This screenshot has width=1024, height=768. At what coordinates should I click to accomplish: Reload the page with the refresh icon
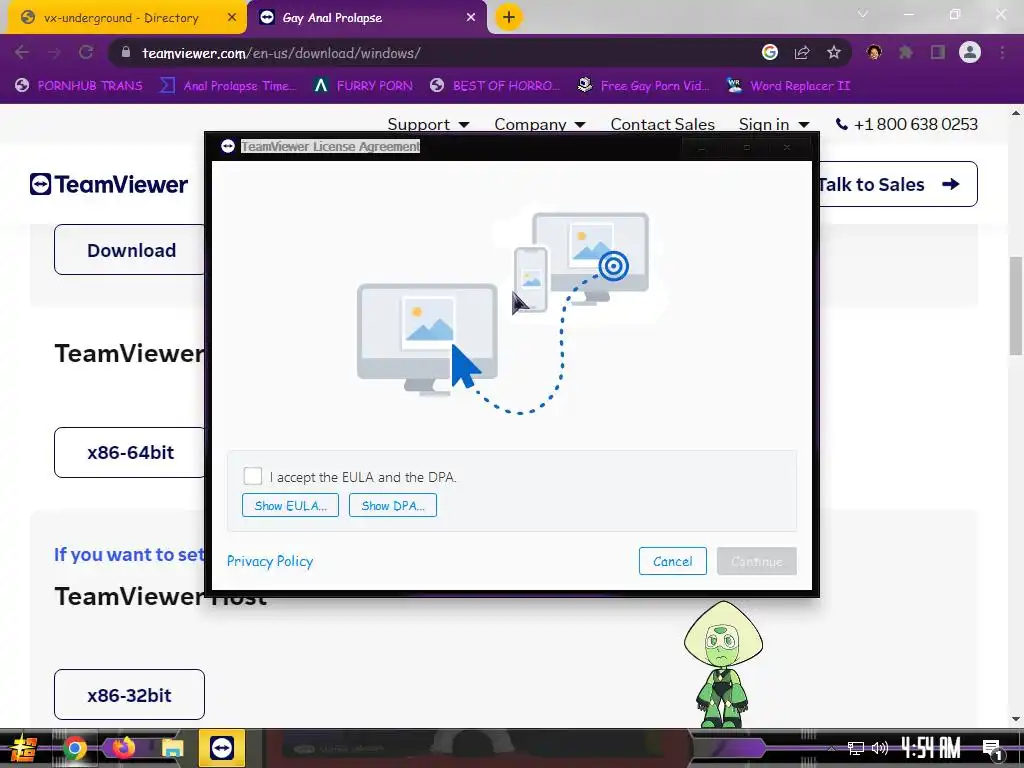(86, 52)
